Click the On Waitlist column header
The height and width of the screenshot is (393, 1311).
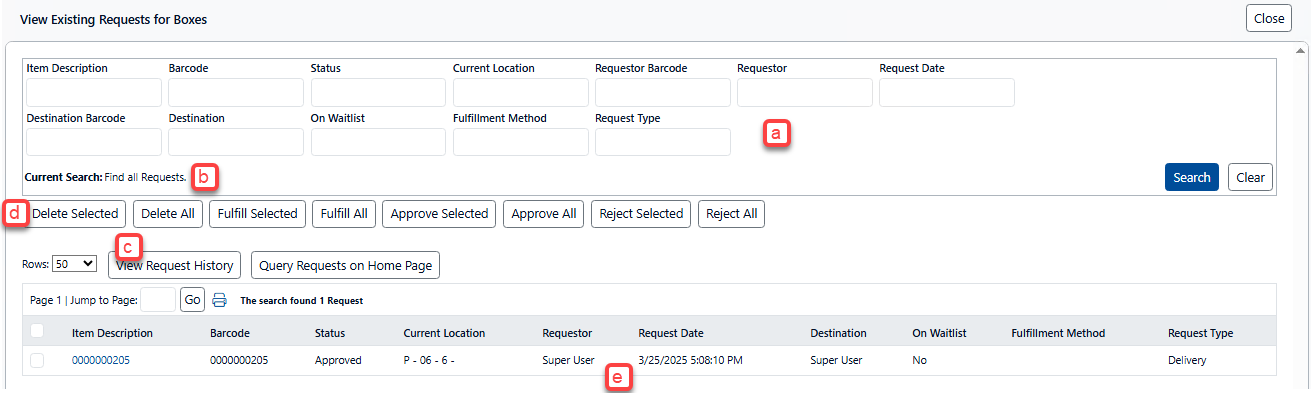(x=939, y=333)
